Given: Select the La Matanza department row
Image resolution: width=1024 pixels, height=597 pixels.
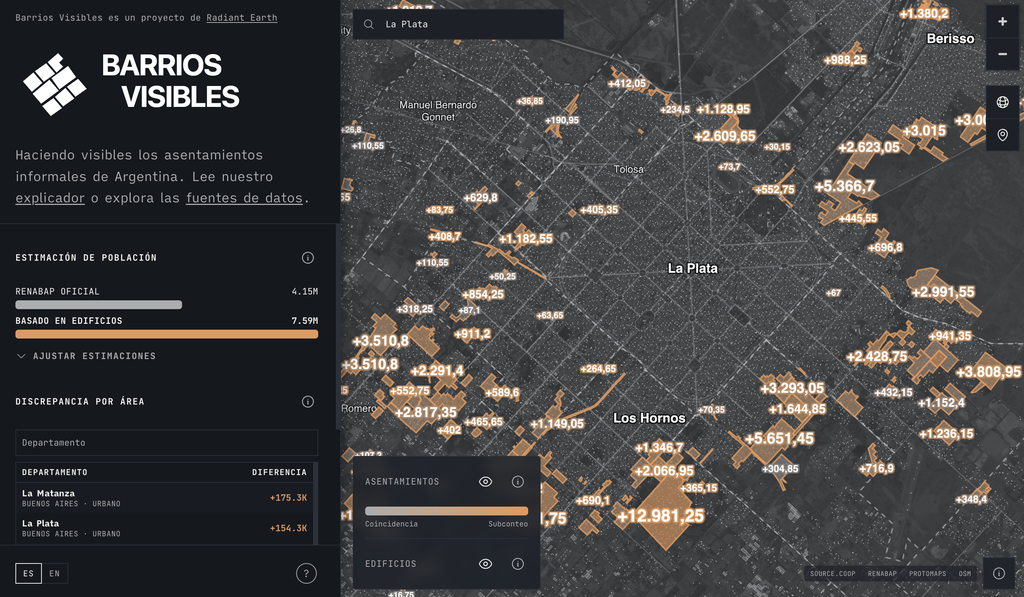Looking at the screenshot, I should pos(165,498).
